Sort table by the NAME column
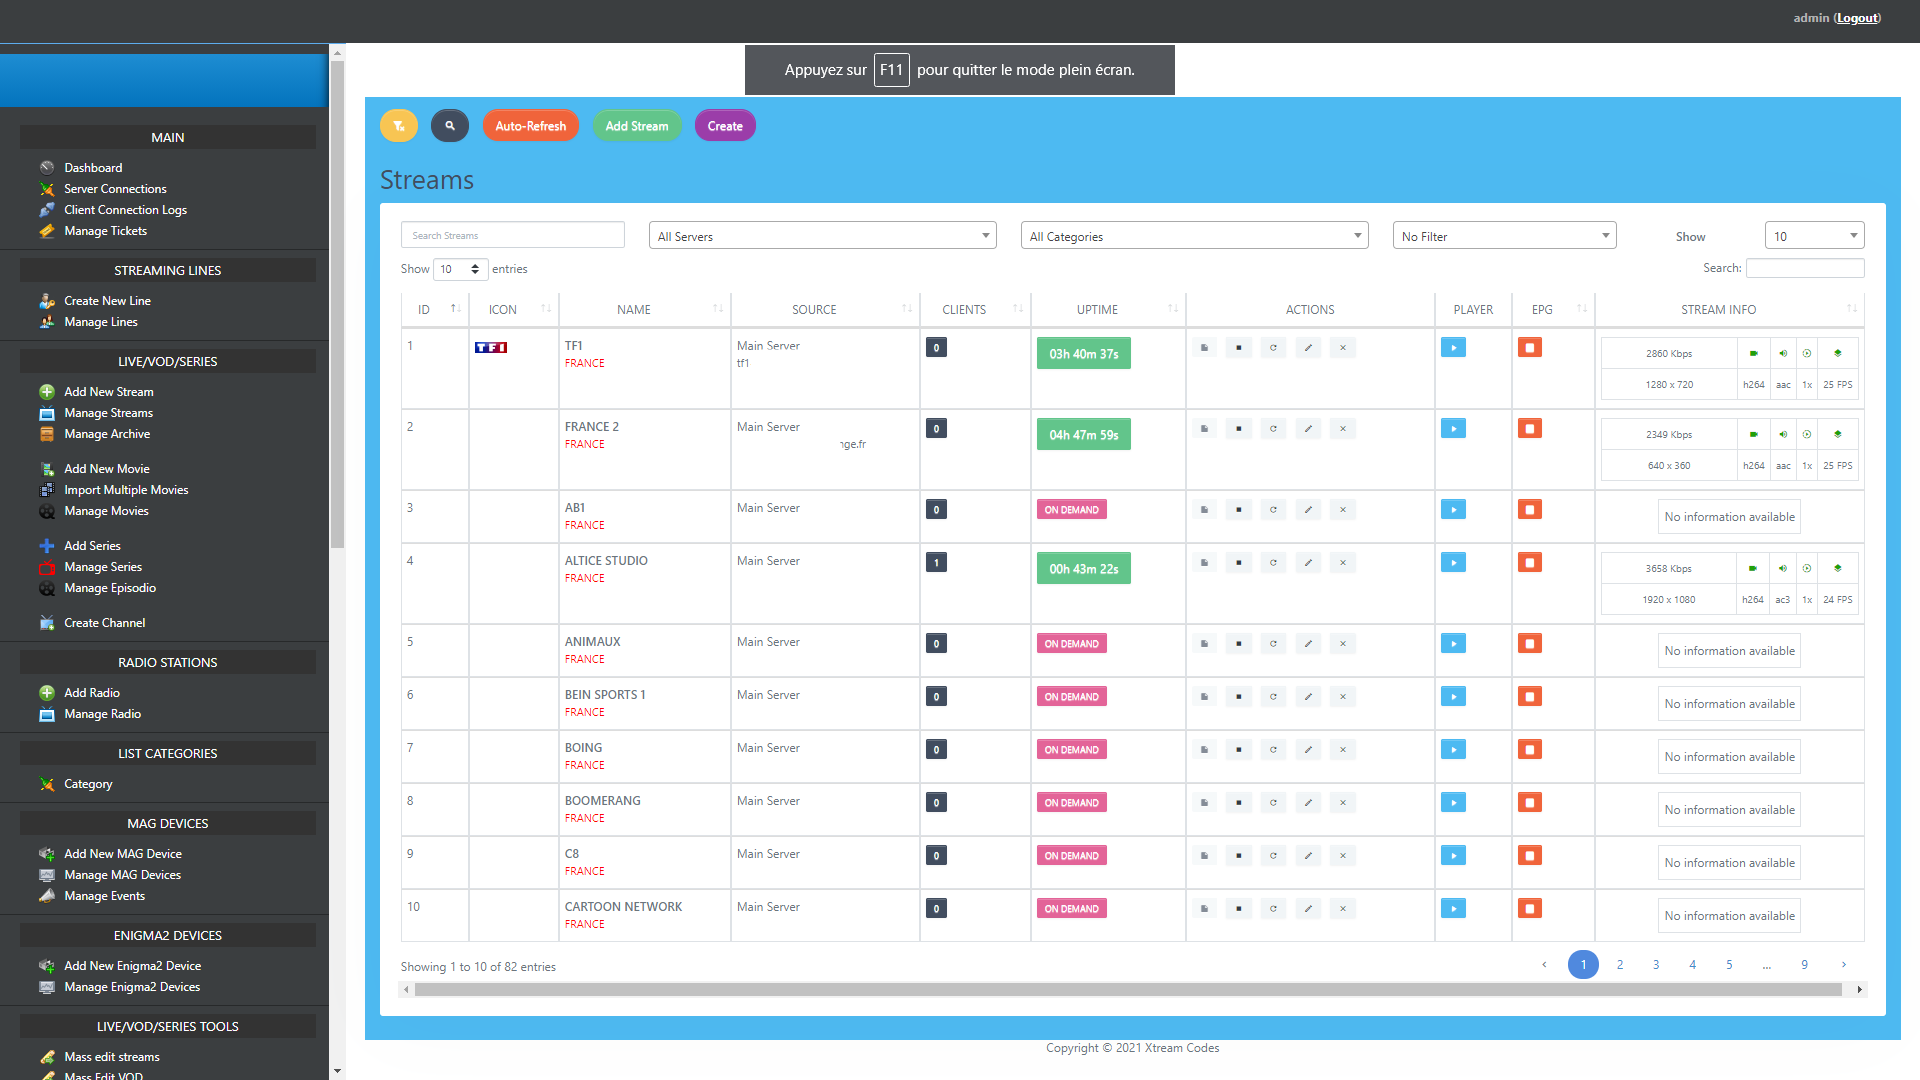The width and height of the screenshot is (1920, 1080). pos(645,310)
